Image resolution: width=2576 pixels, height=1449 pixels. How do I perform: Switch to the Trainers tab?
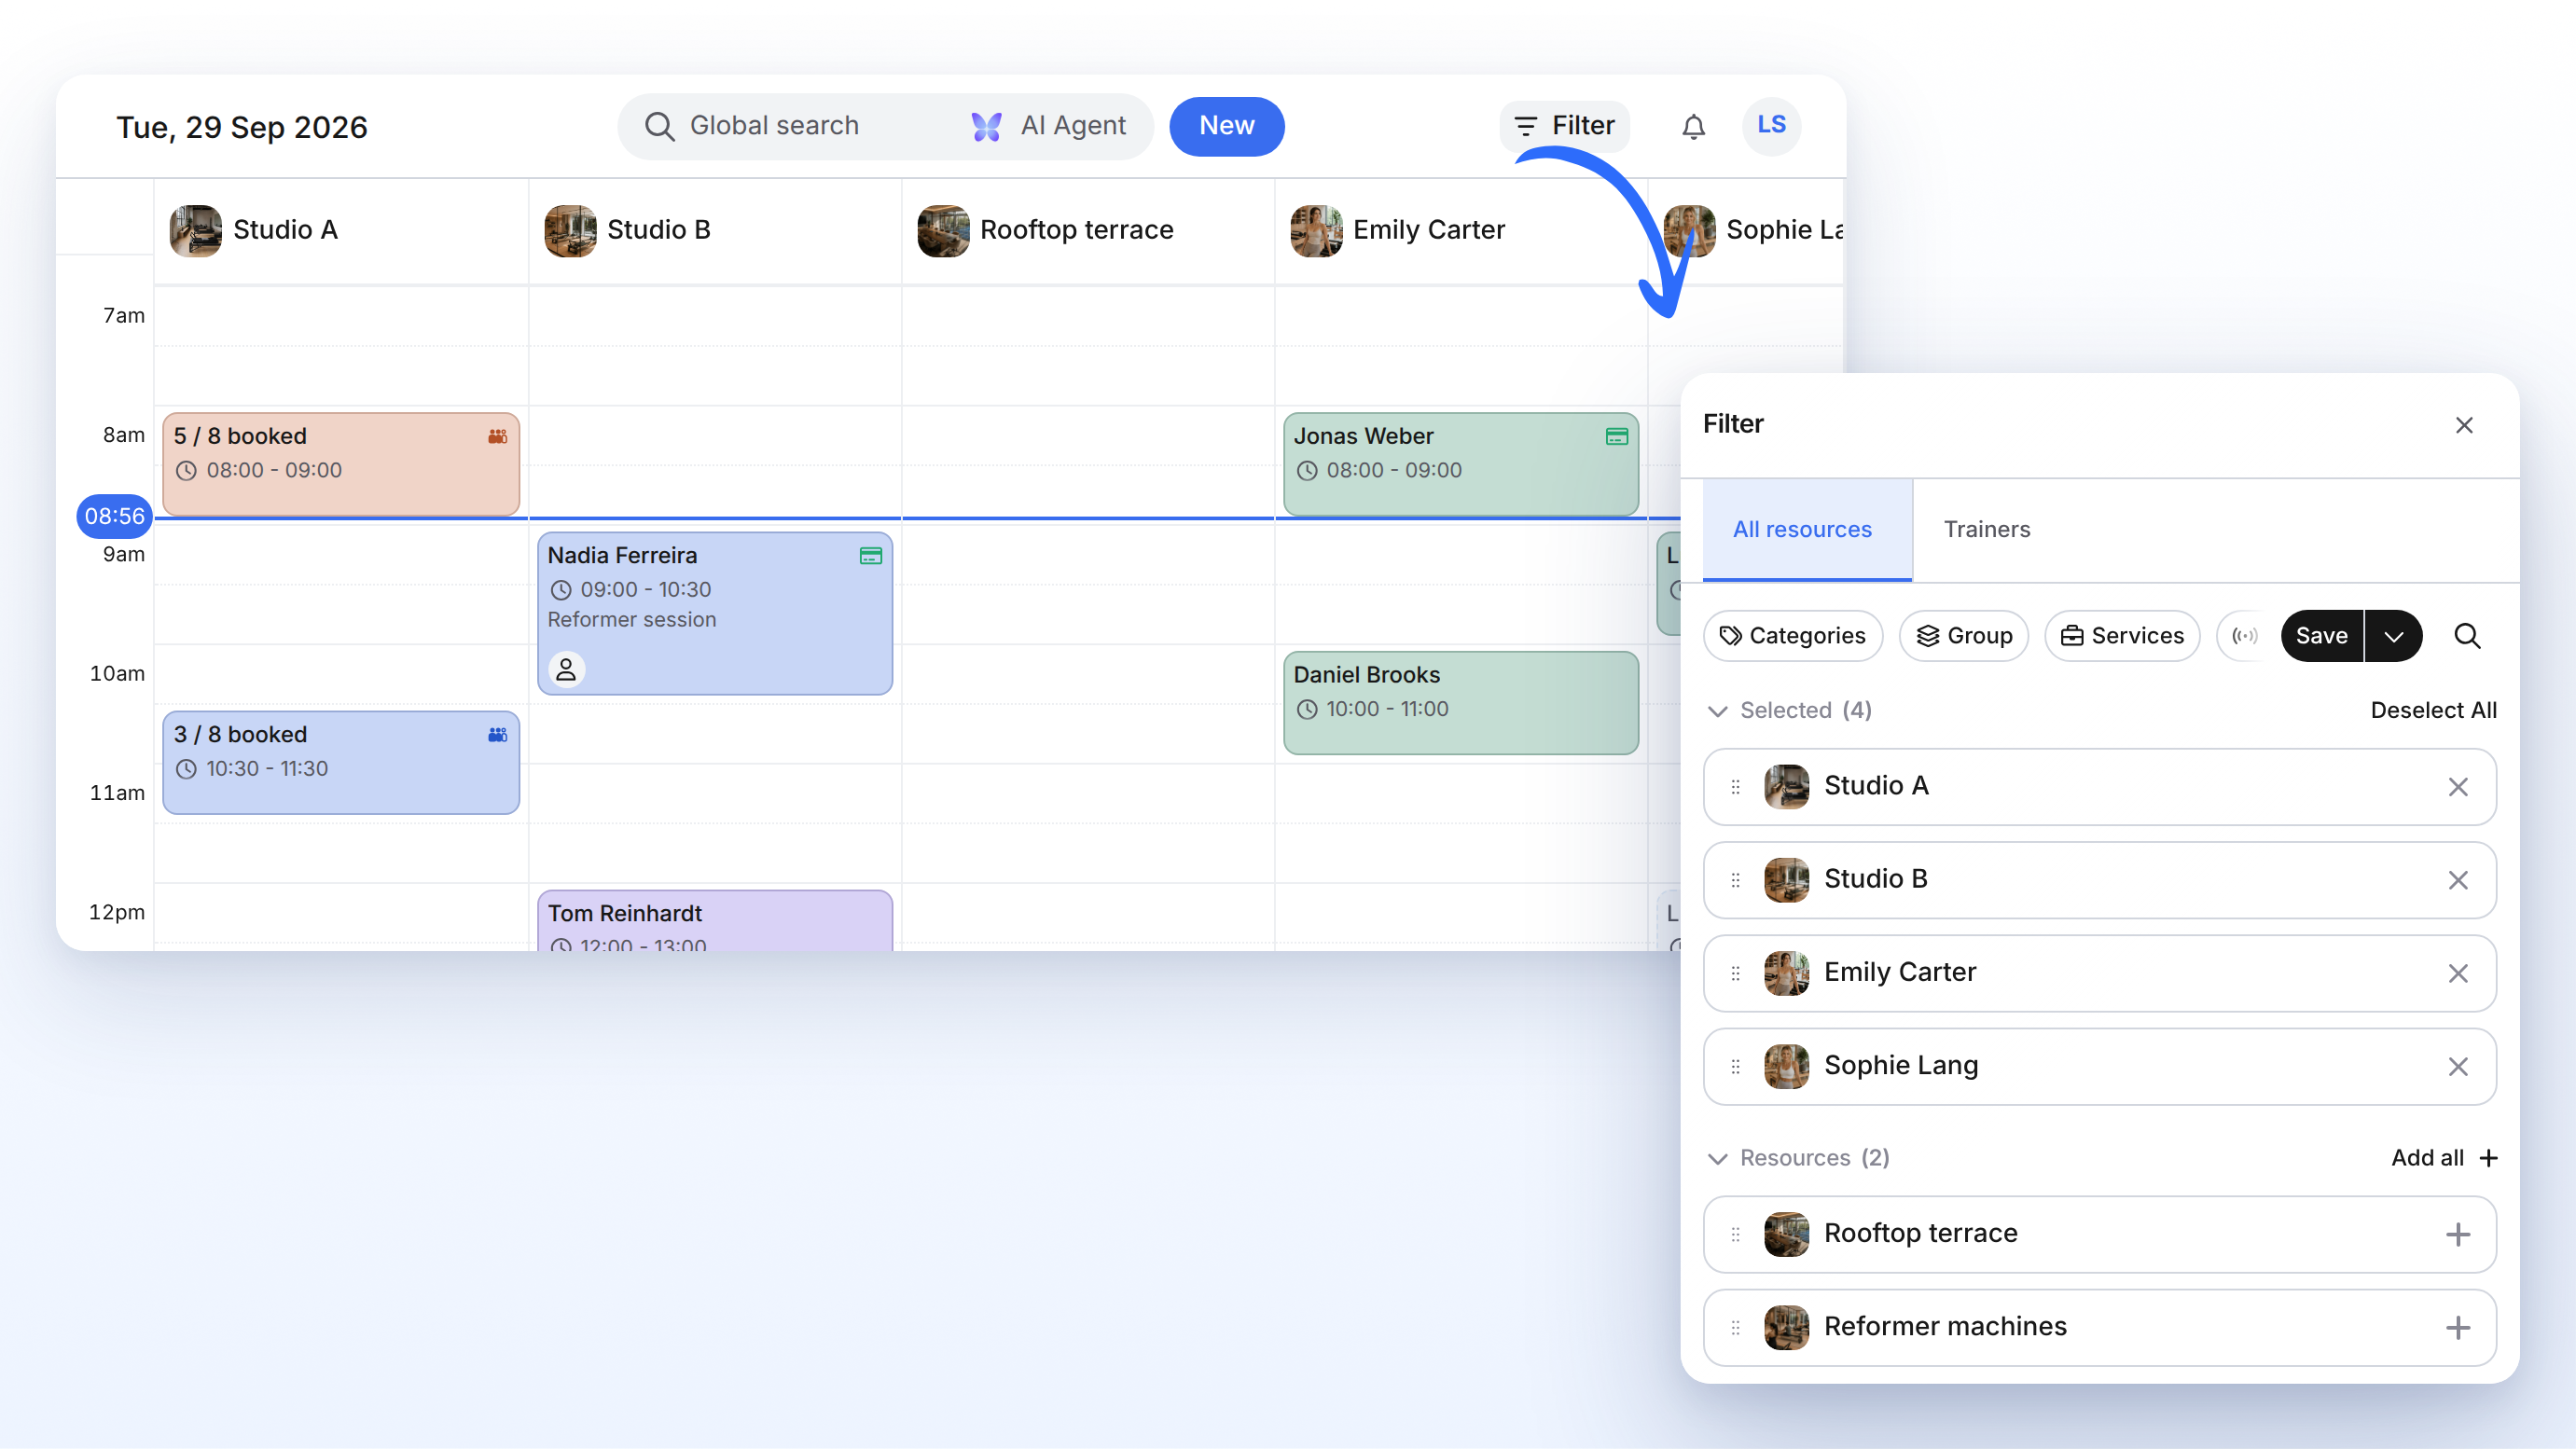coord(1986,530)
